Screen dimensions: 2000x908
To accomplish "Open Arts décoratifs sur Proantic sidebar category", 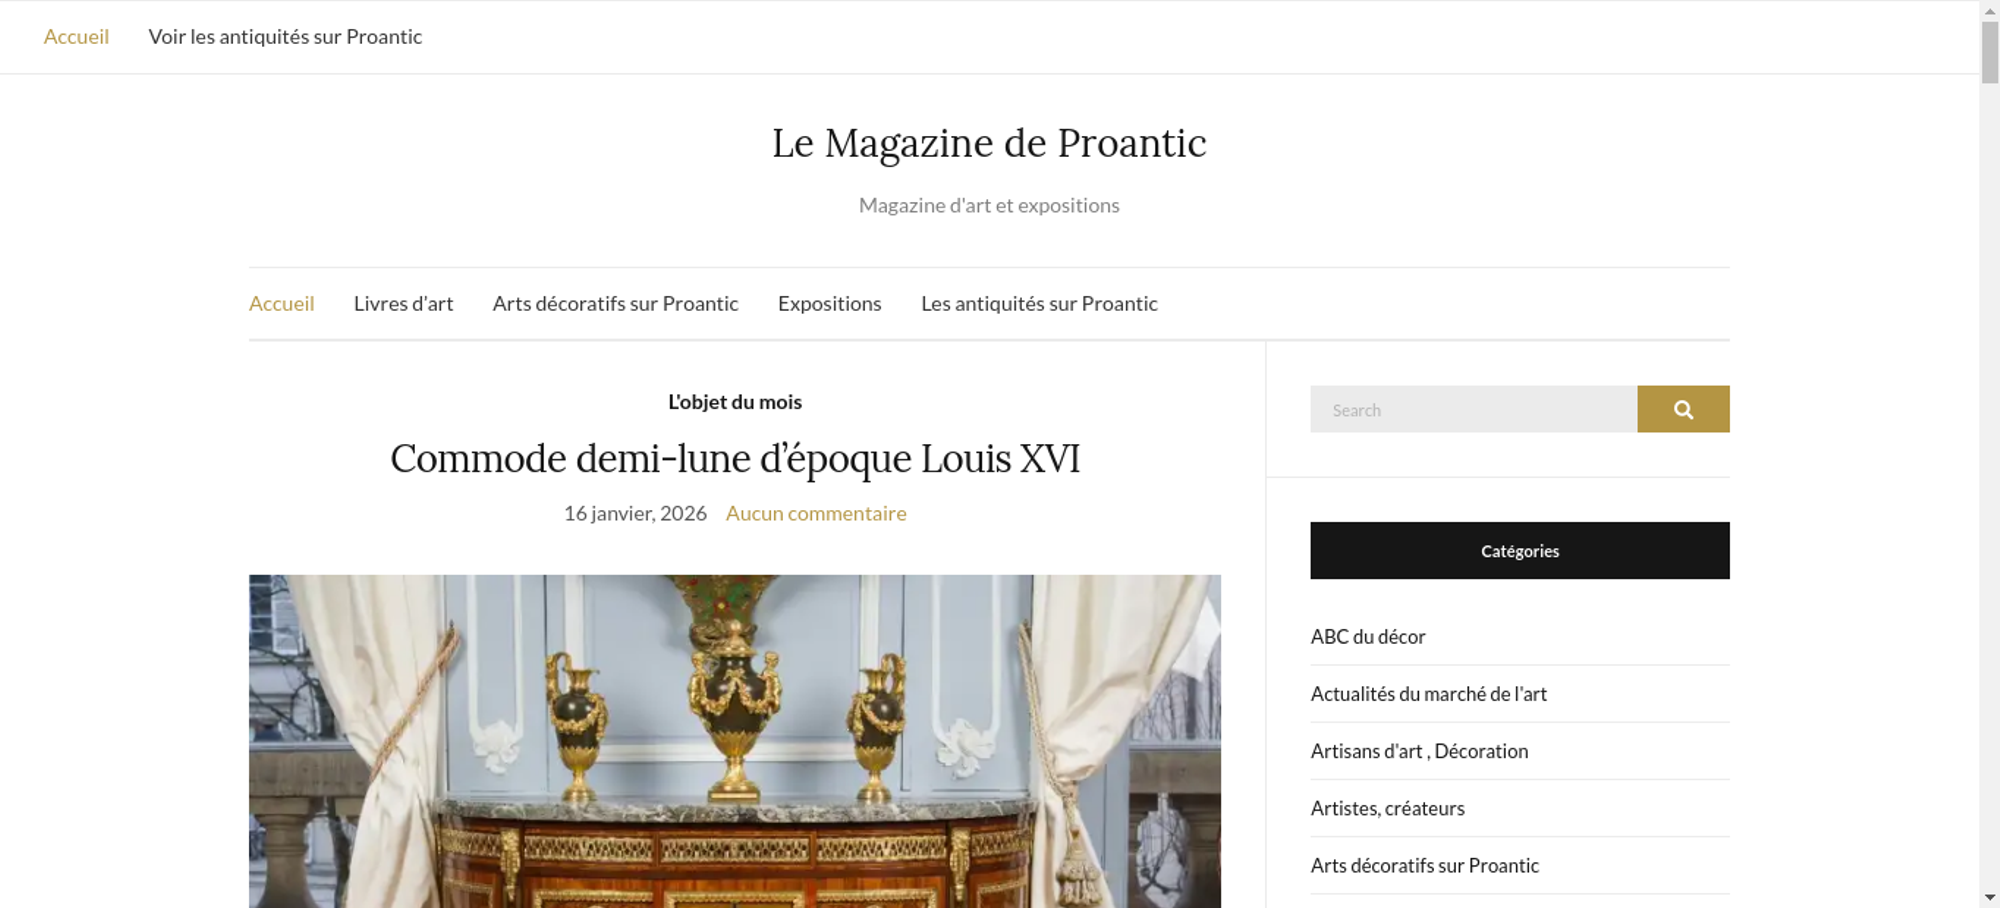I will tap(1425, 865).
